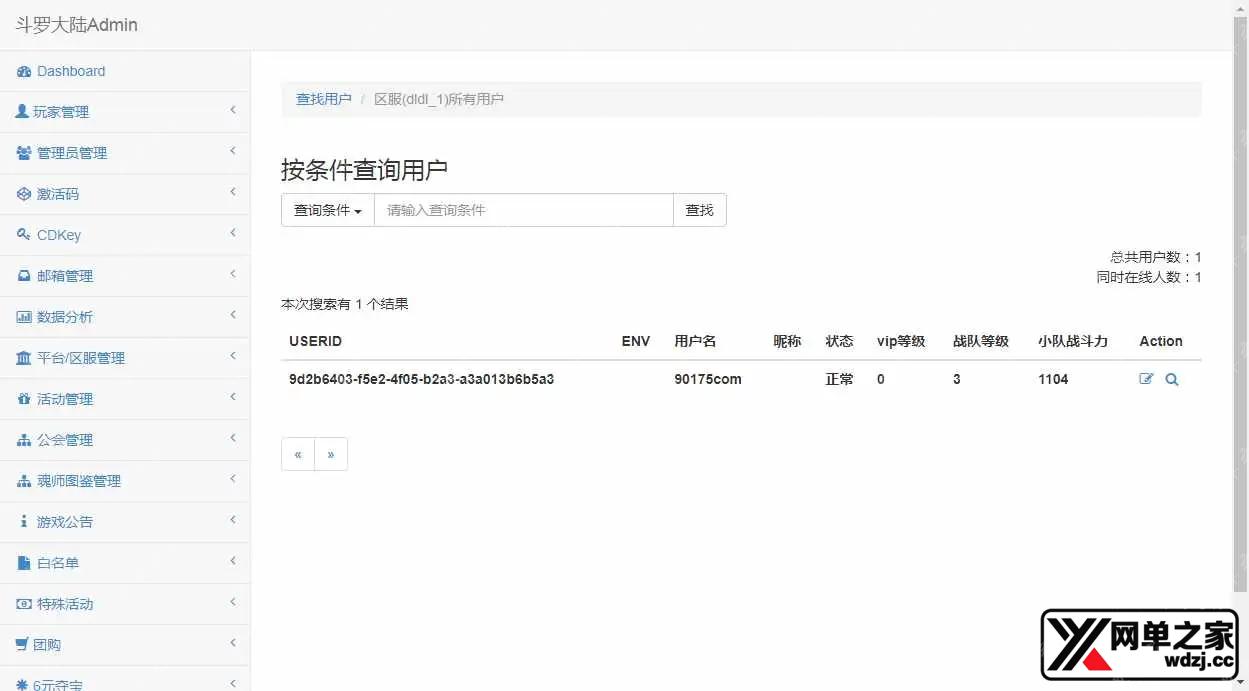Click the bank icon beside 平台/区服管理
This screenshot has height=691, width=1249.
[22, 357]
